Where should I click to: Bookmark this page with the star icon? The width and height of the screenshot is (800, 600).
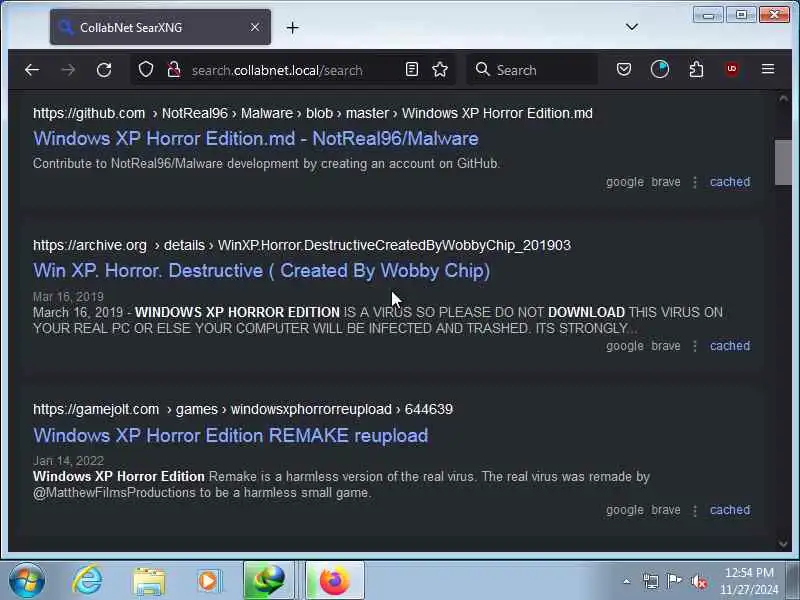pos(440,69)
